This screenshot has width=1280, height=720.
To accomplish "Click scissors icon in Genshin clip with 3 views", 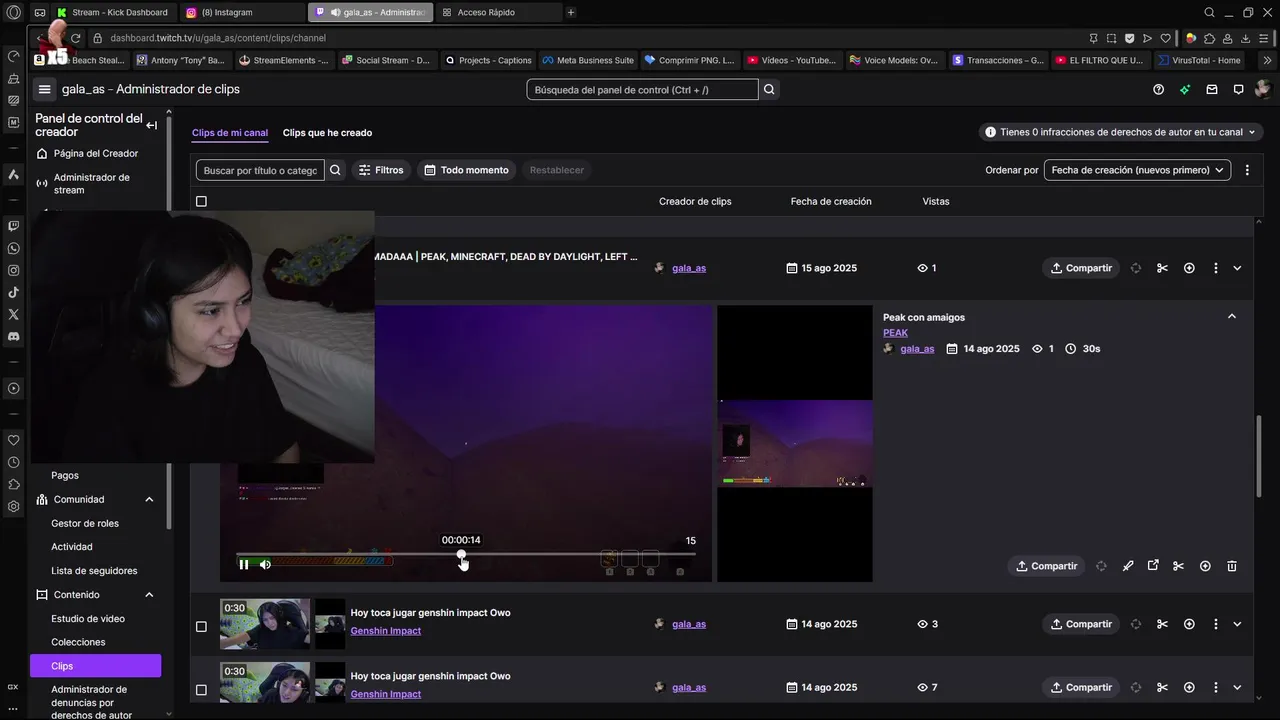I will (x=1162, y=624).
